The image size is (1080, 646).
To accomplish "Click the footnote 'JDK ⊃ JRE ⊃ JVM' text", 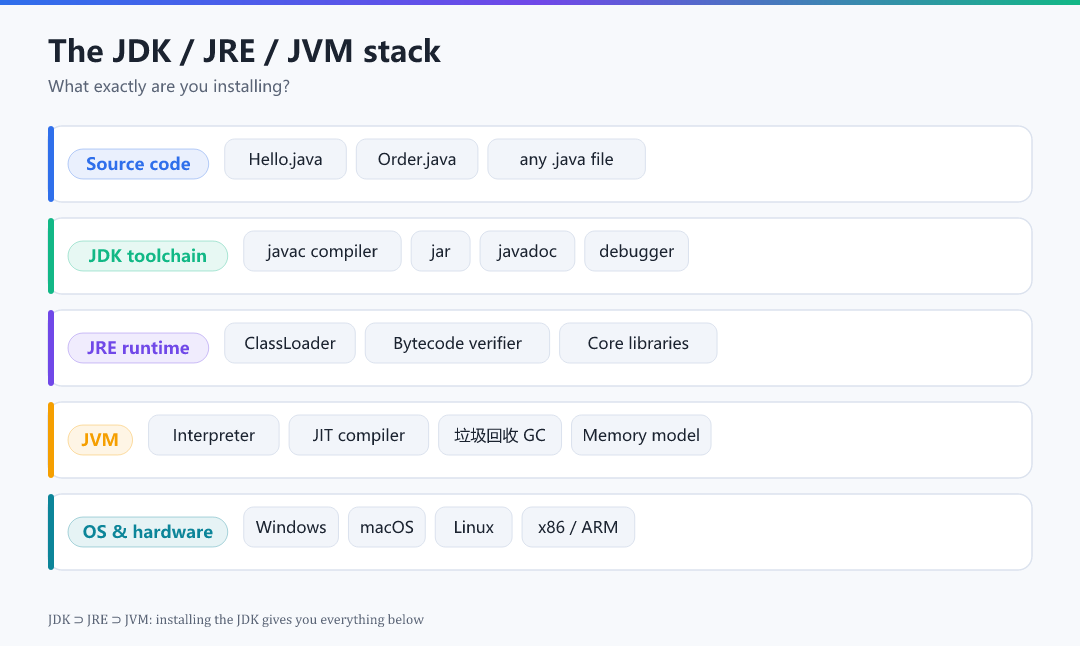I will pos(99,619).
